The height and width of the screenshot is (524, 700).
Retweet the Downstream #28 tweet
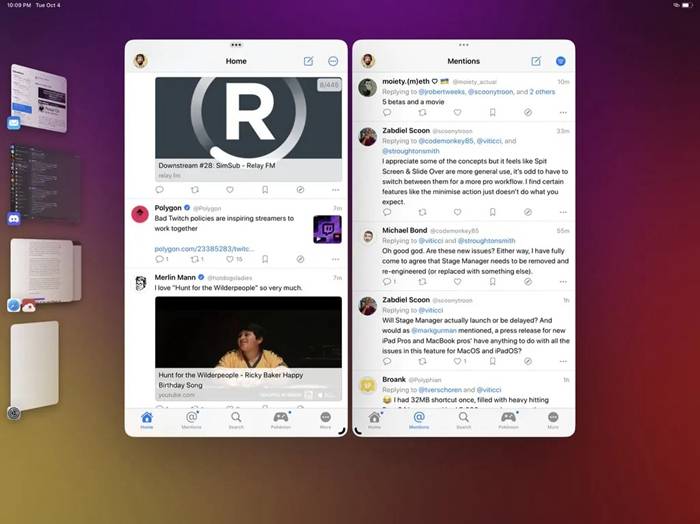195,190
